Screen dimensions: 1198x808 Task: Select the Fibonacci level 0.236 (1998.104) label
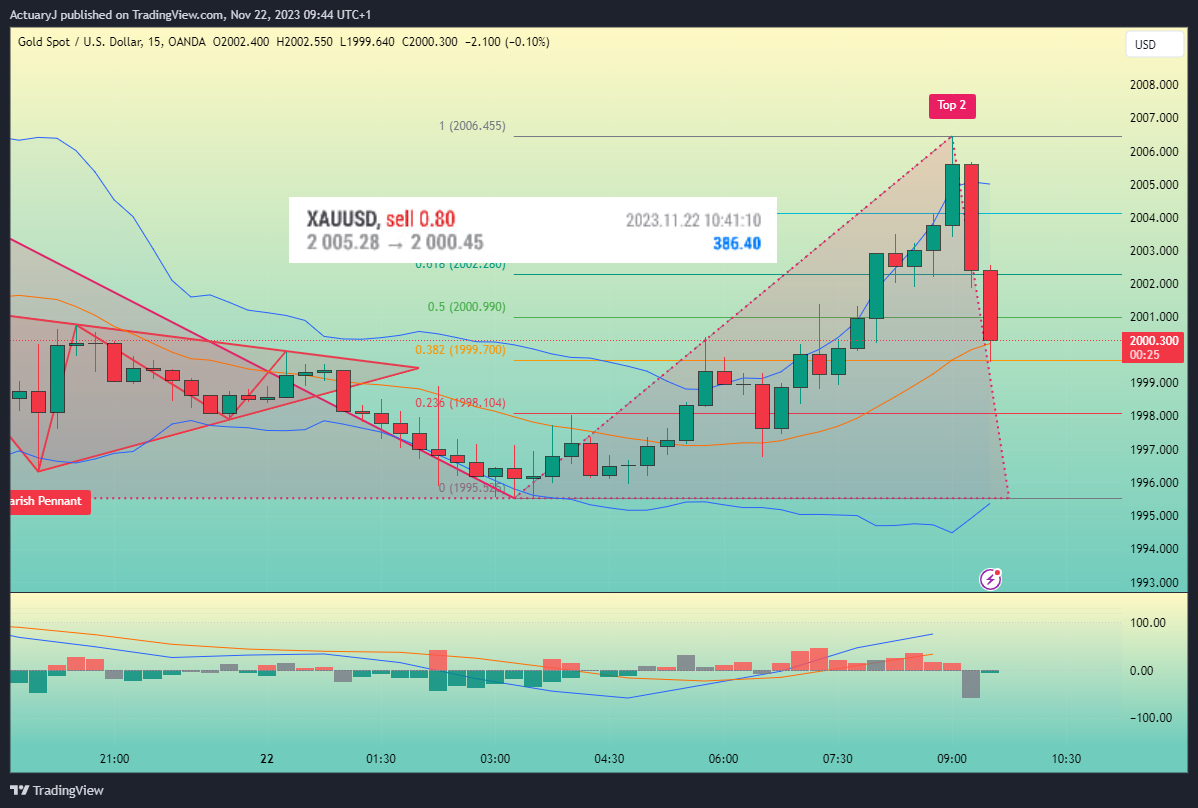coord(461,403)
